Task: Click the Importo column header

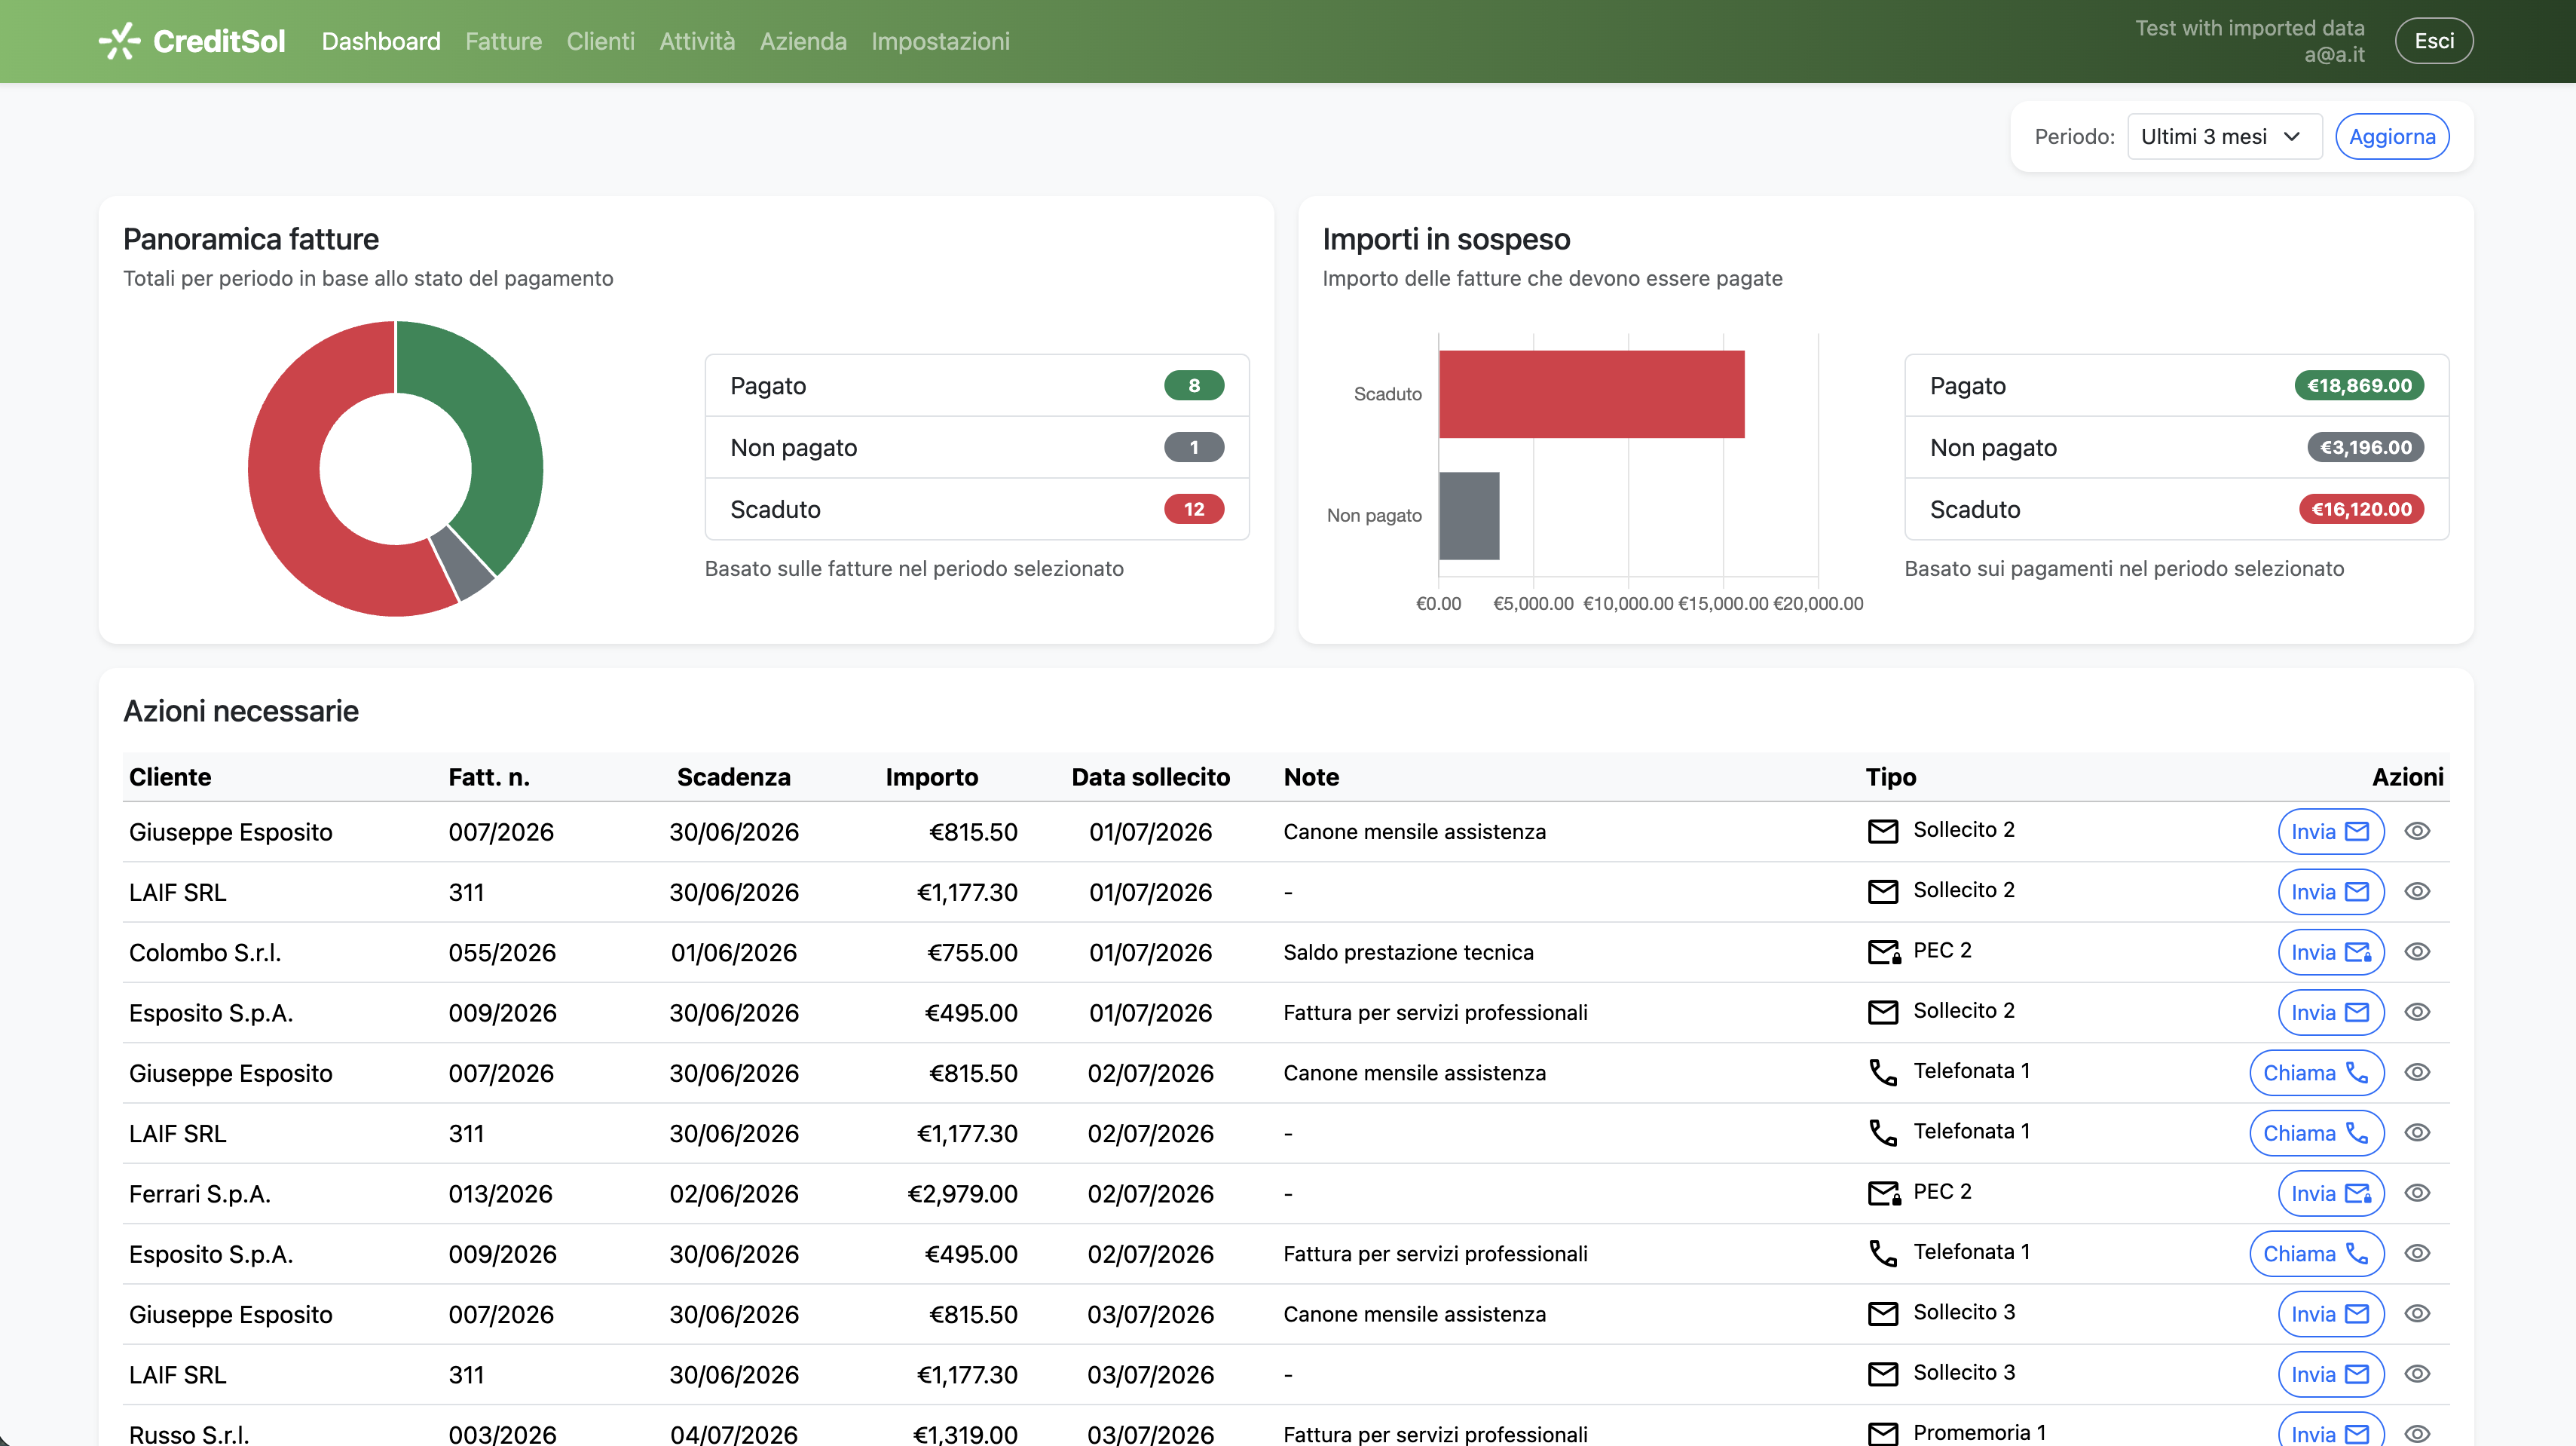Action: (x=931, y=777)
